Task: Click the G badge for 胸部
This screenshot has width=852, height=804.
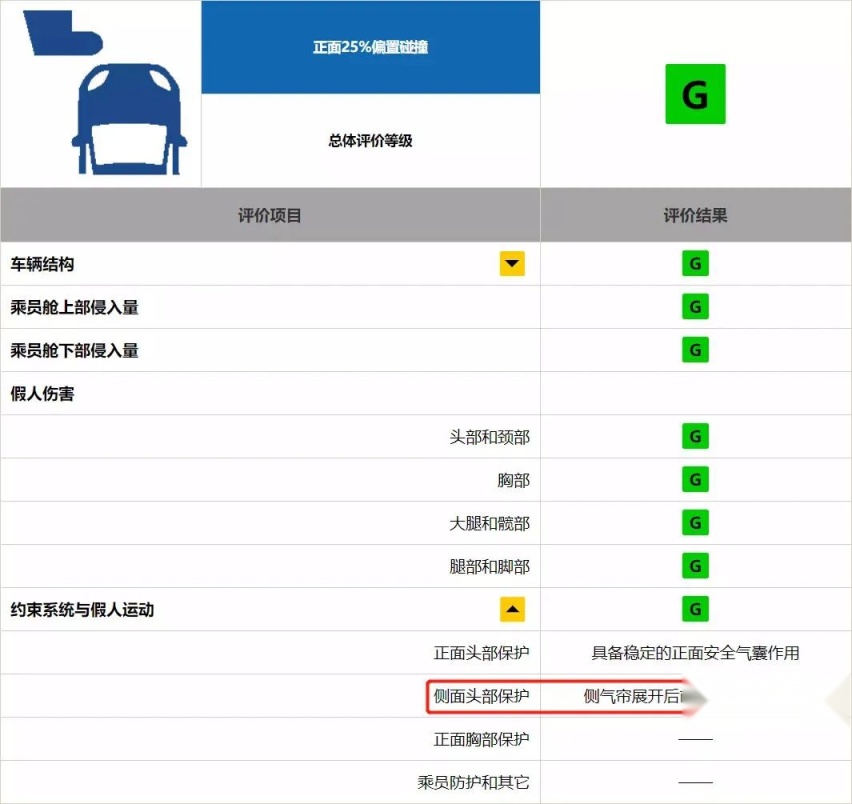Action: point(695,479)
